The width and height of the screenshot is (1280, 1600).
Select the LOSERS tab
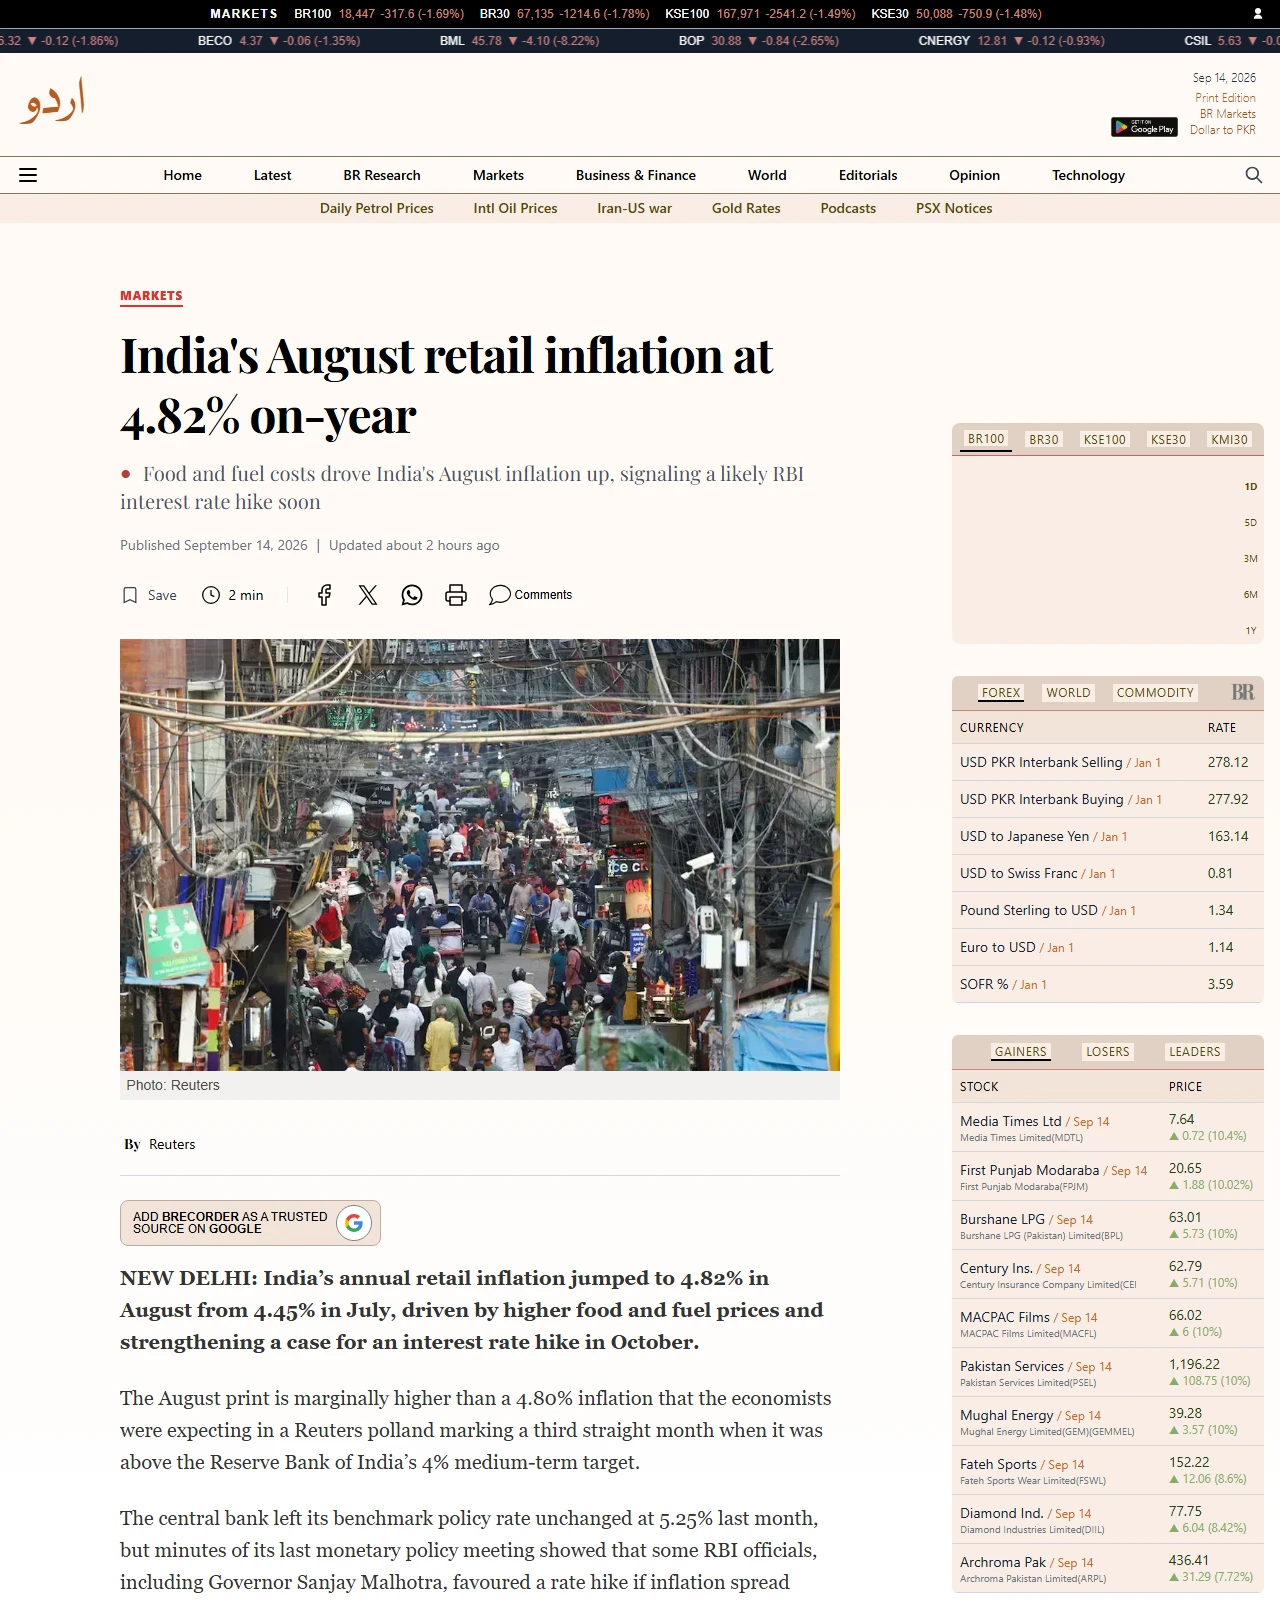coord(1107,1051)
